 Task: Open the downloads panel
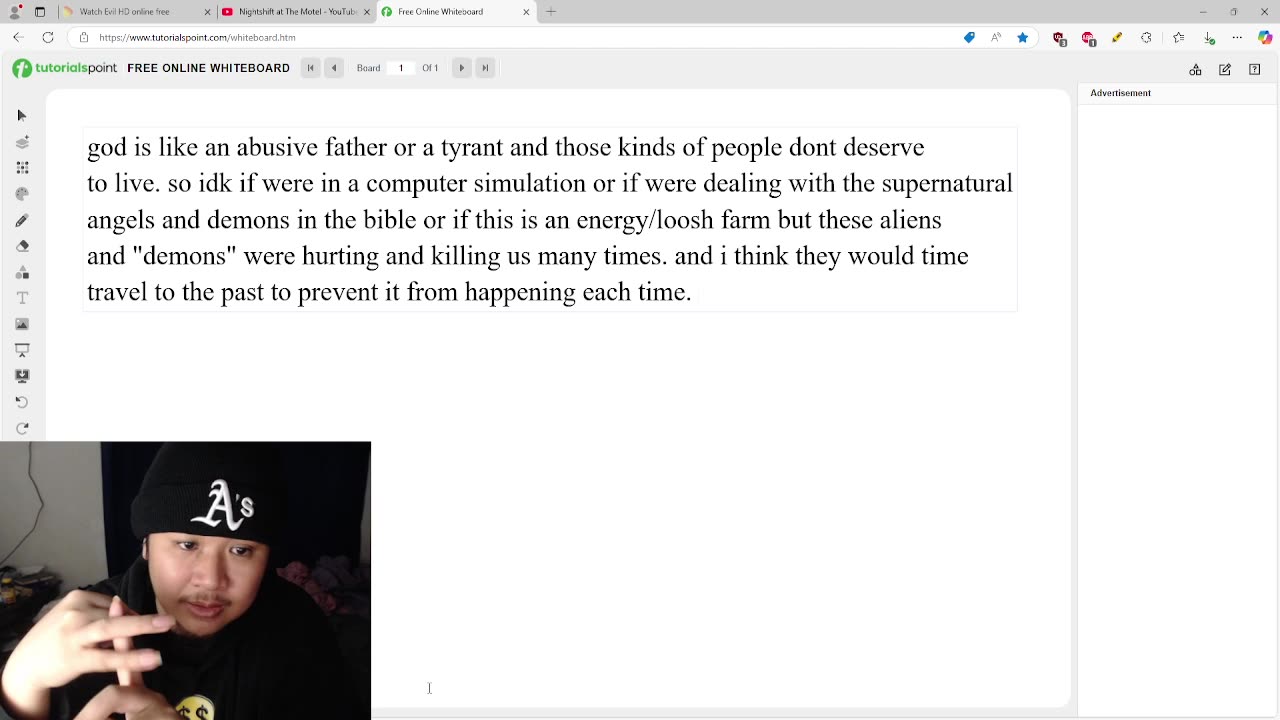pyautogui.click(x=1209, y=38)
